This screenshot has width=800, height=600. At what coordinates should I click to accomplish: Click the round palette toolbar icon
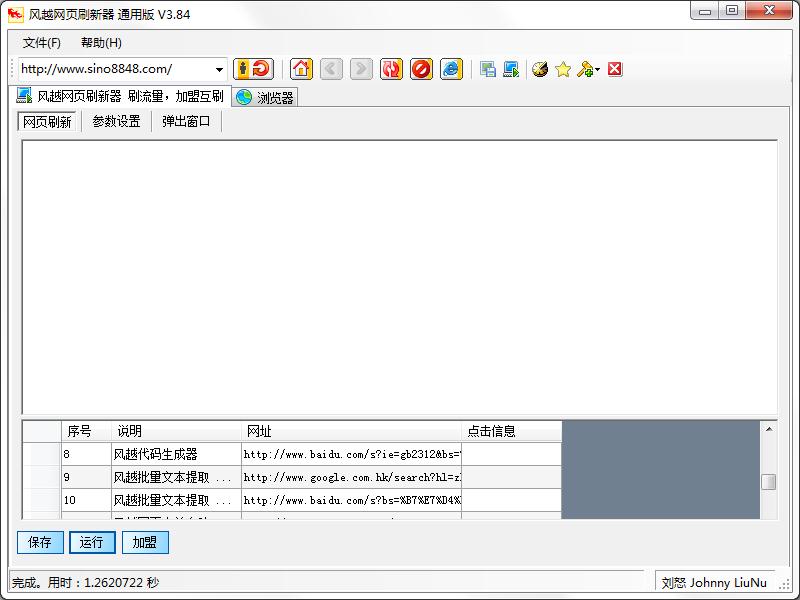(x=540, y=69)
